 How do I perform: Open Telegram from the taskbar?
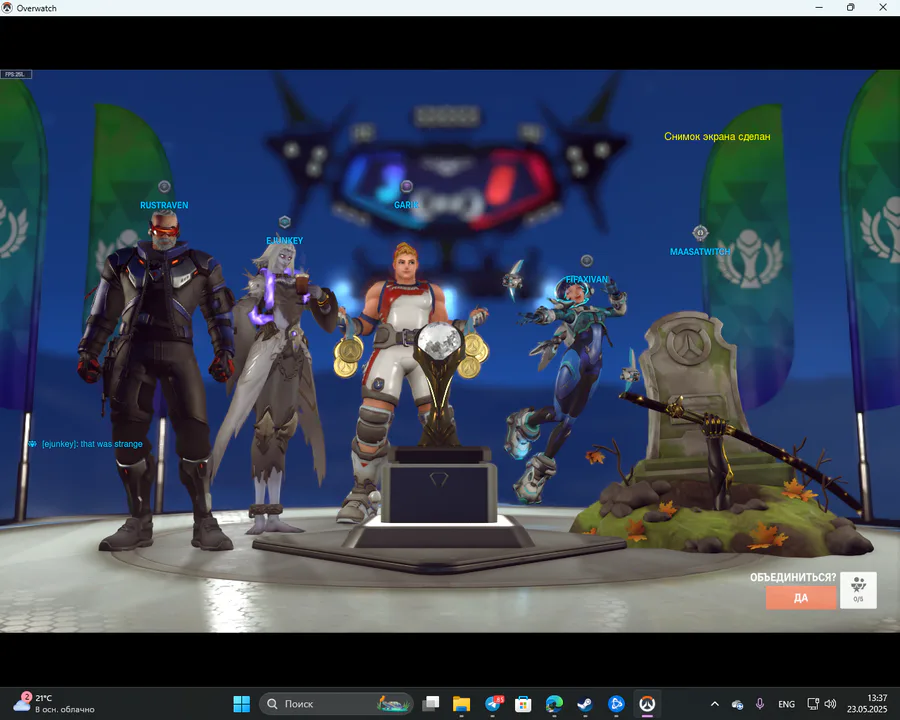click(x=493, y=703)
